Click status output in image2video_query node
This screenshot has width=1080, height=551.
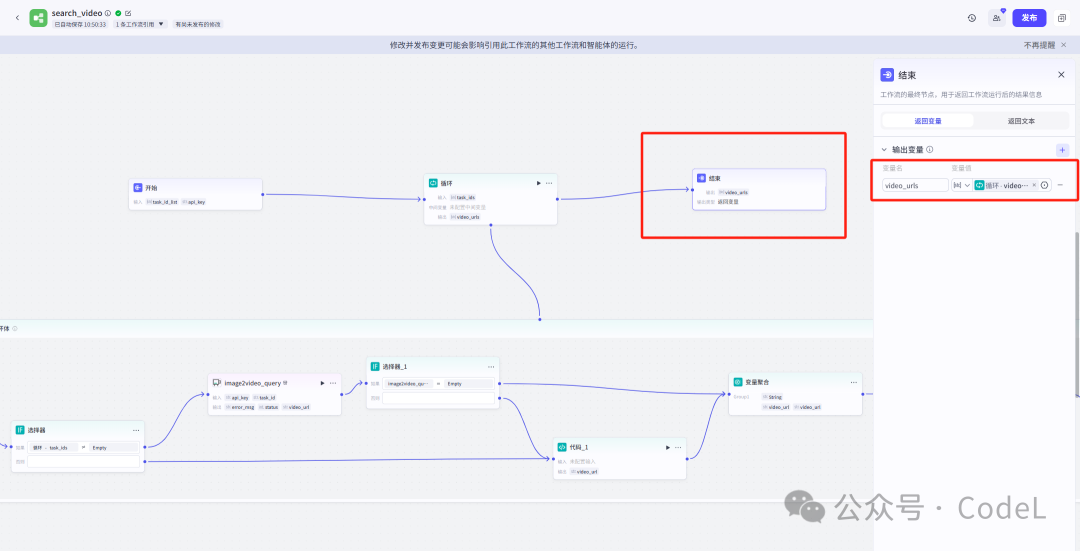coord(271,407)
